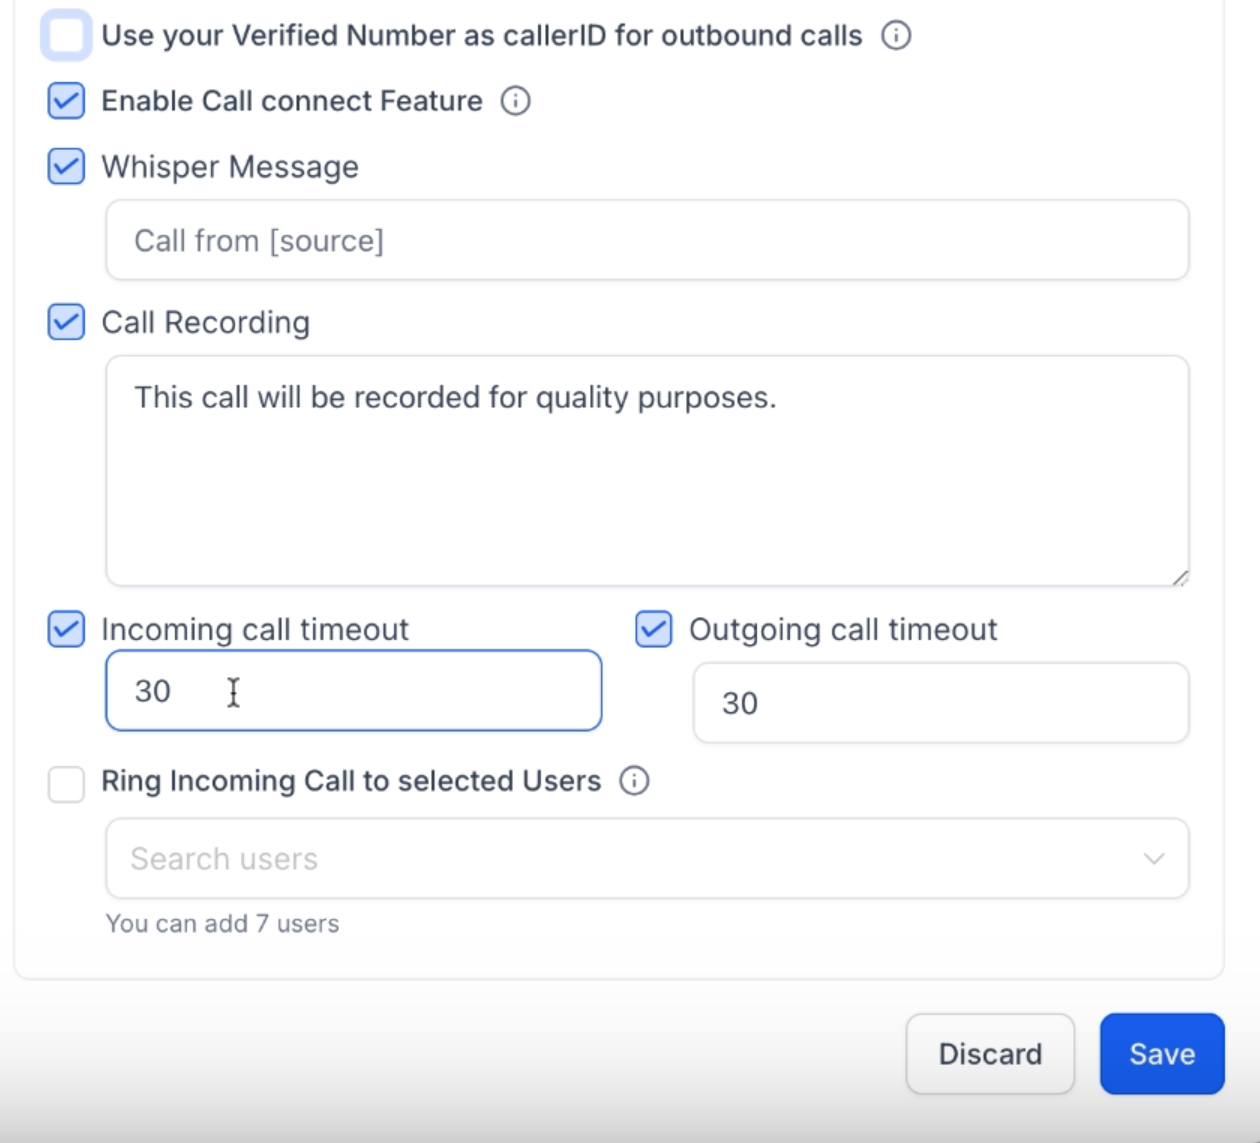
Task: Click info icon next to Ring Incoming Call
Action: pyautogui.click(x=635, y=781)
